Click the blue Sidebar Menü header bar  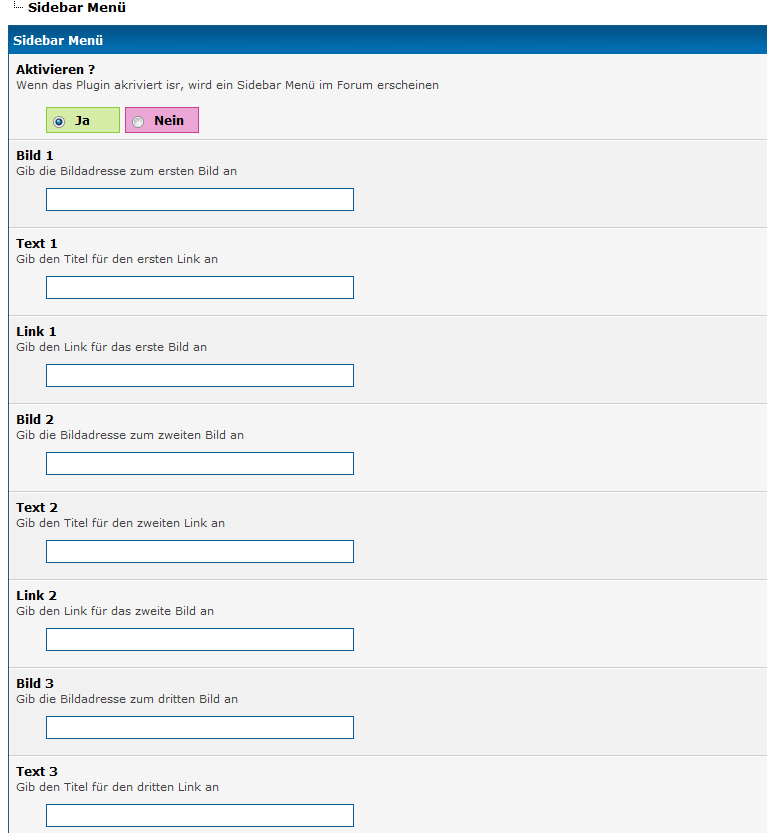point(388,40)
